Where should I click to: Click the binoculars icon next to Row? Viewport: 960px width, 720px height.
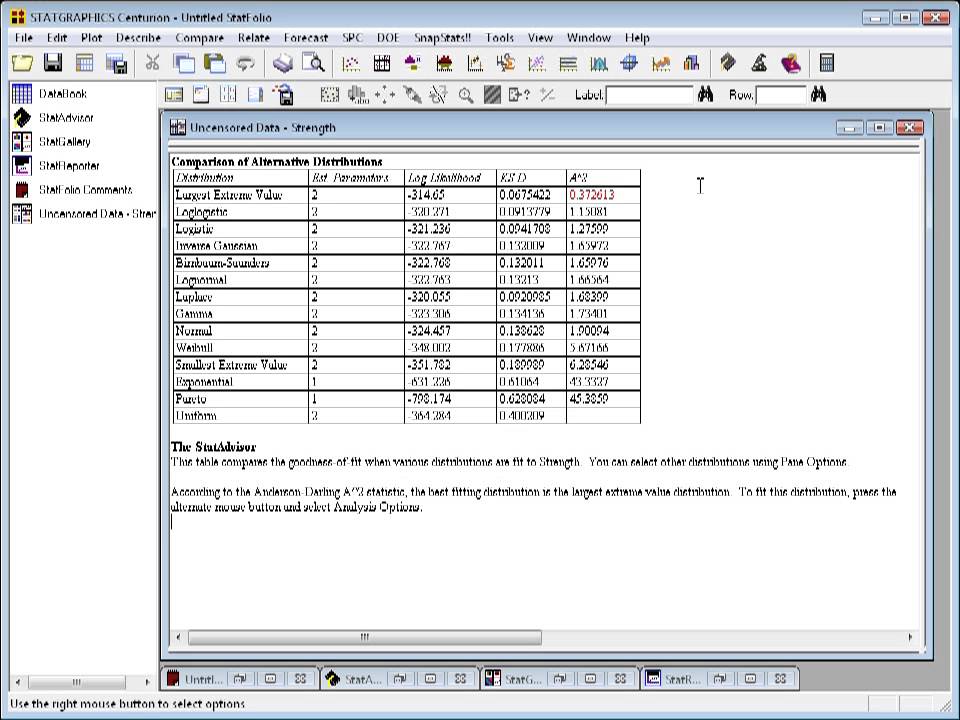[x=819, y=94]
